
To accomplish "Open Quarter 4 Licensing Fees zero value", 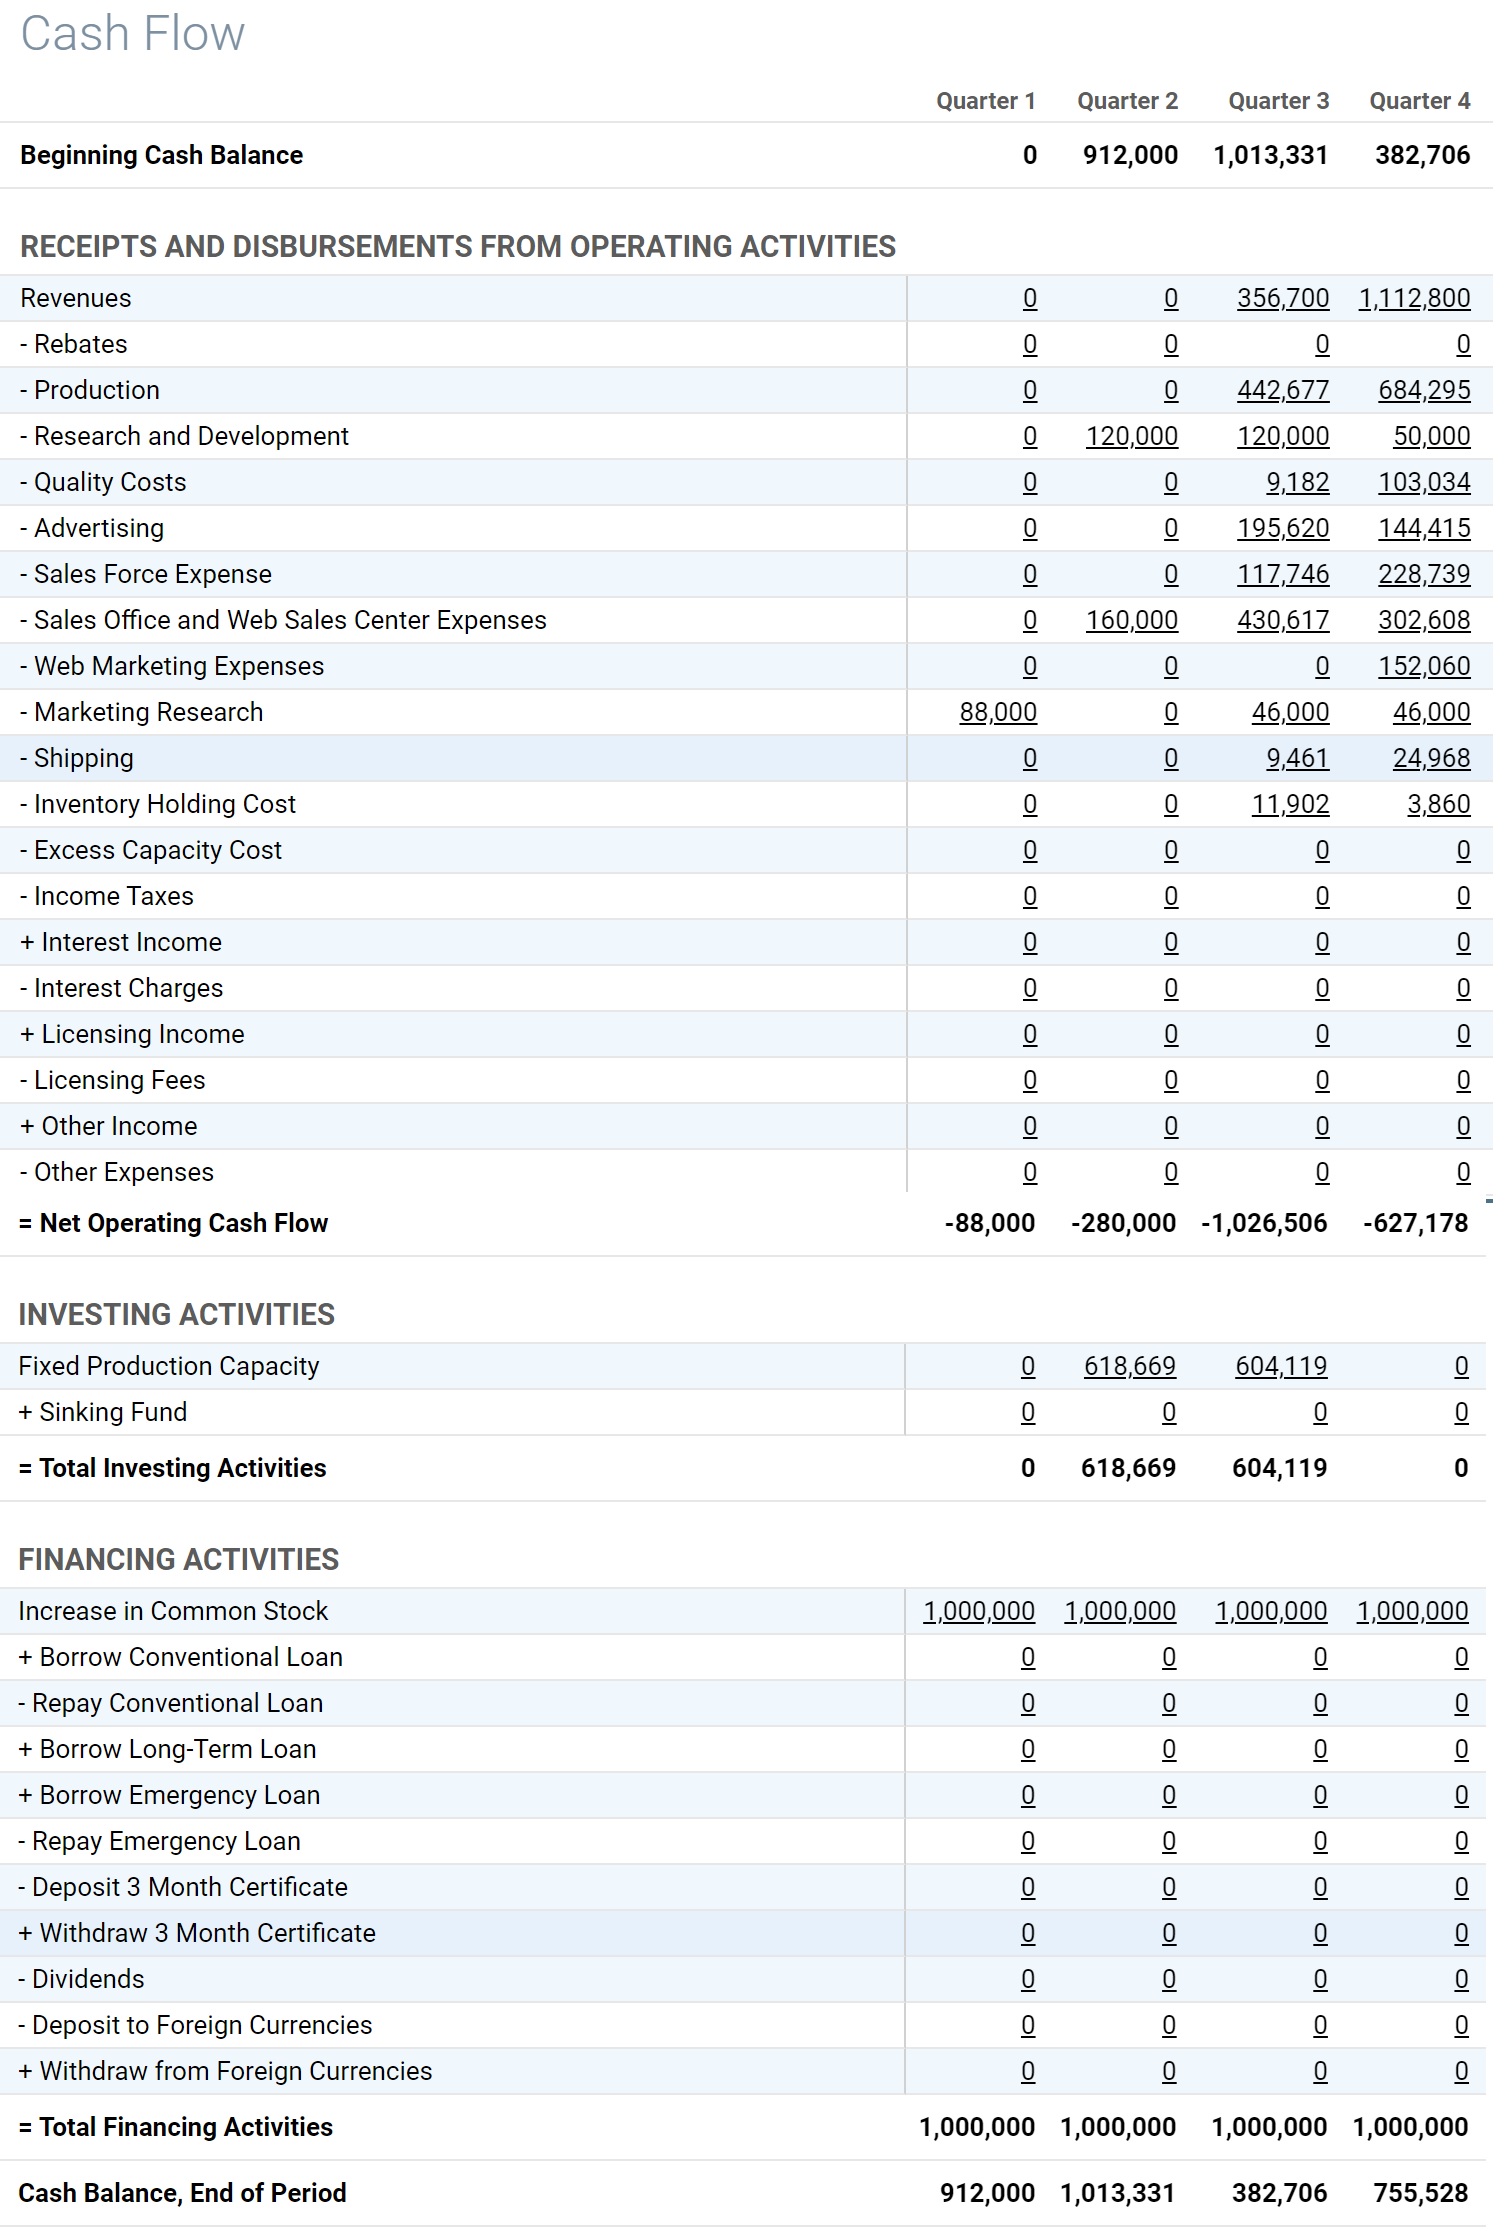I will point(1463,1080).
